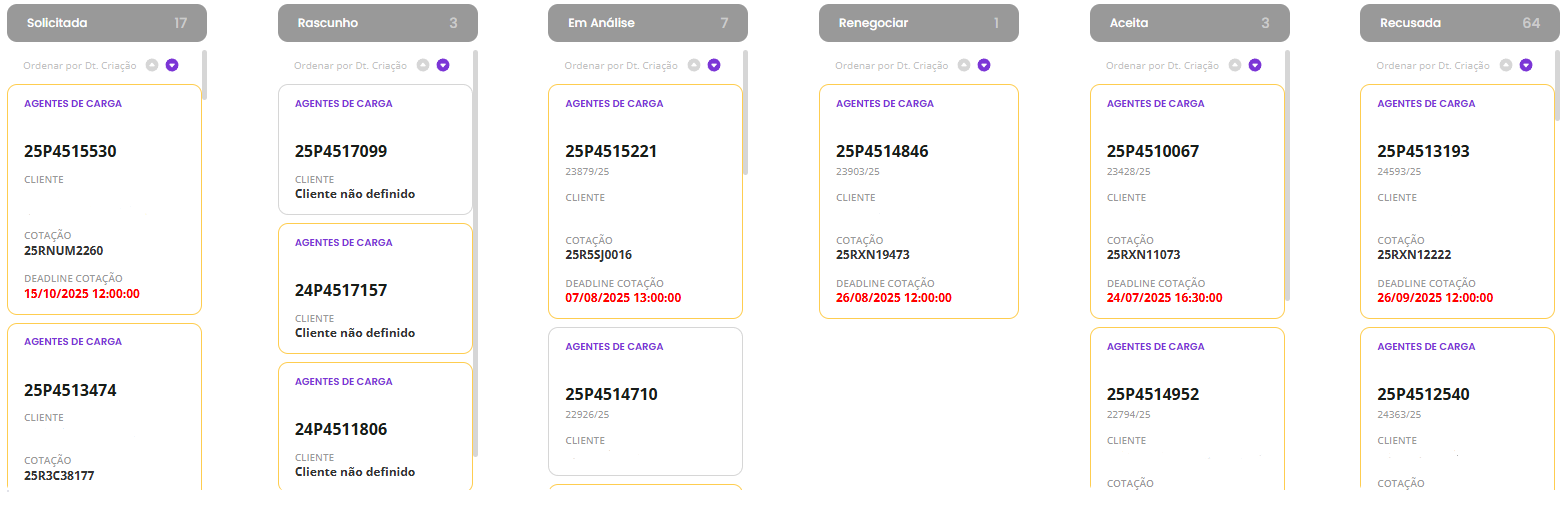This screenshot has height=518, width=1568.
Task: Open card 25P4513193 in Recusada
Action: click(x=1457, y=202)
